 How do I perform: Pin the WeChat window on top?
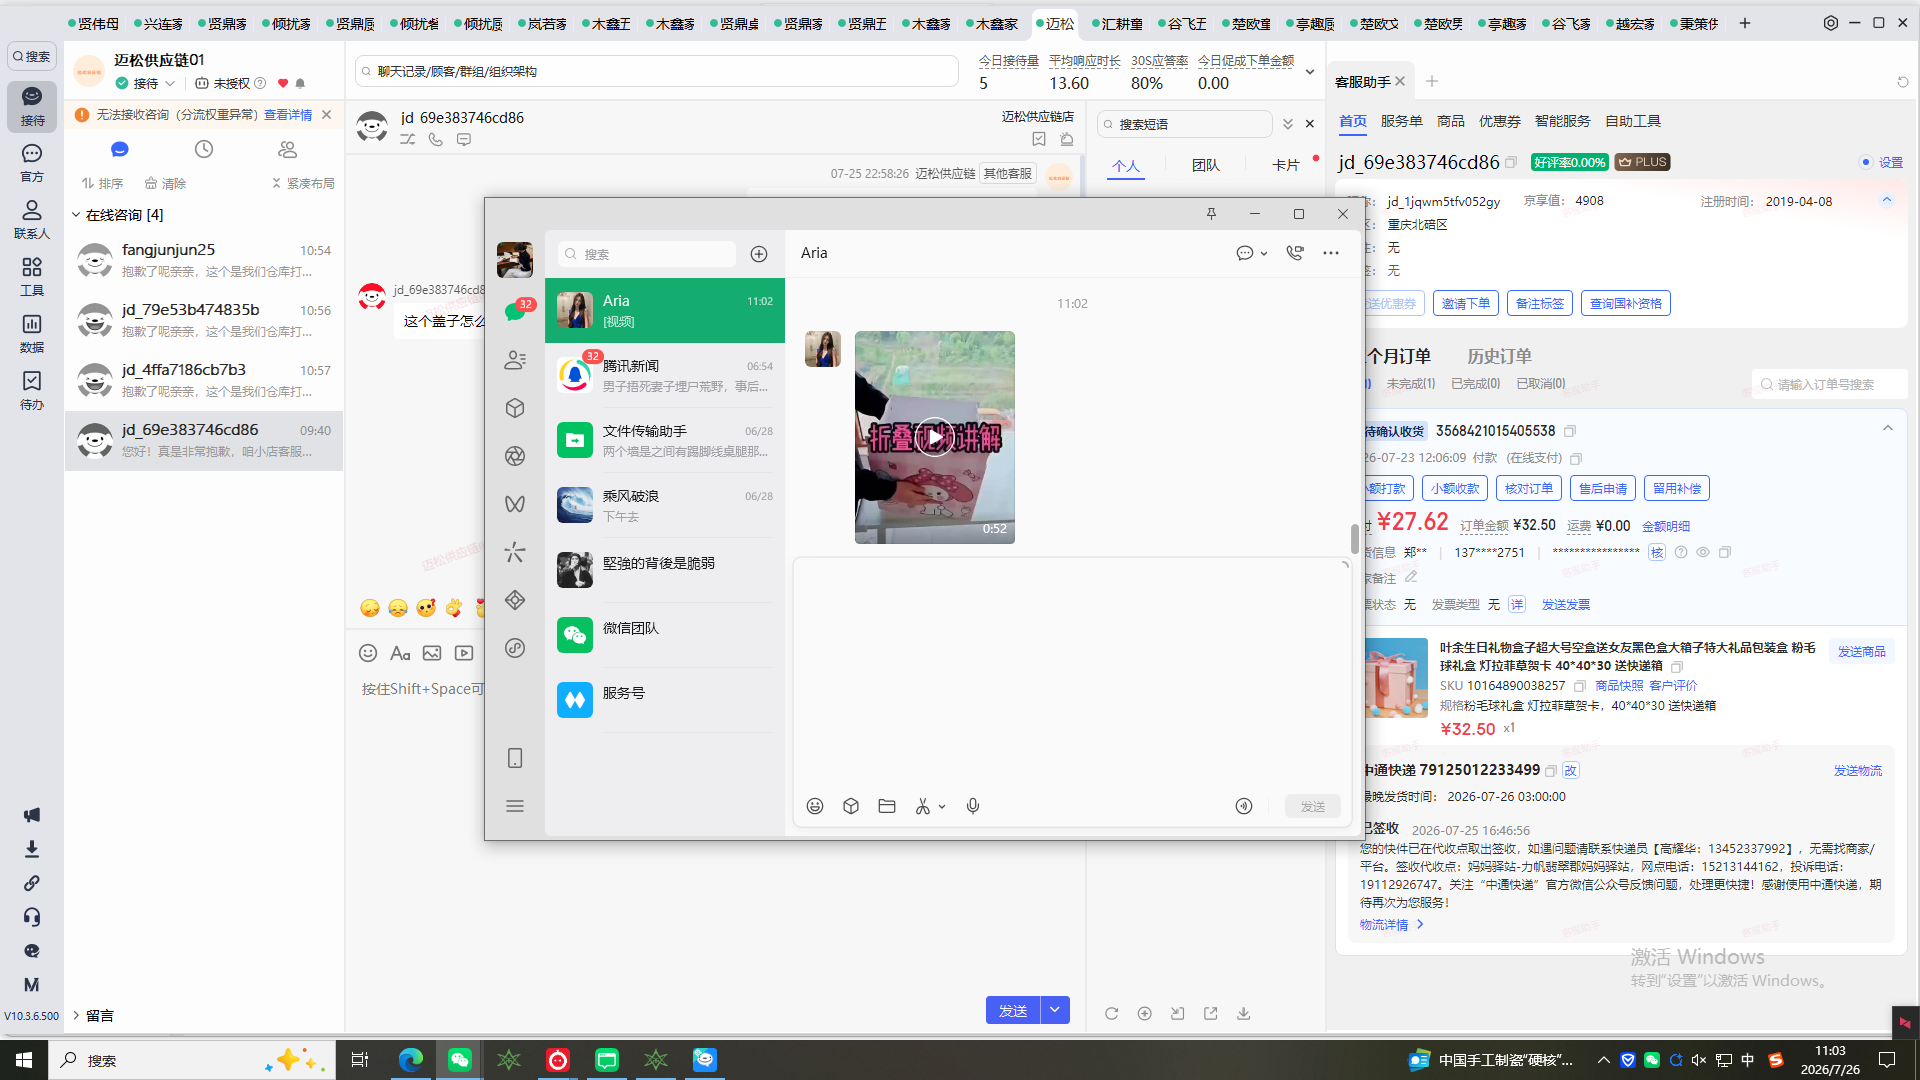(x=1211, y=214)
